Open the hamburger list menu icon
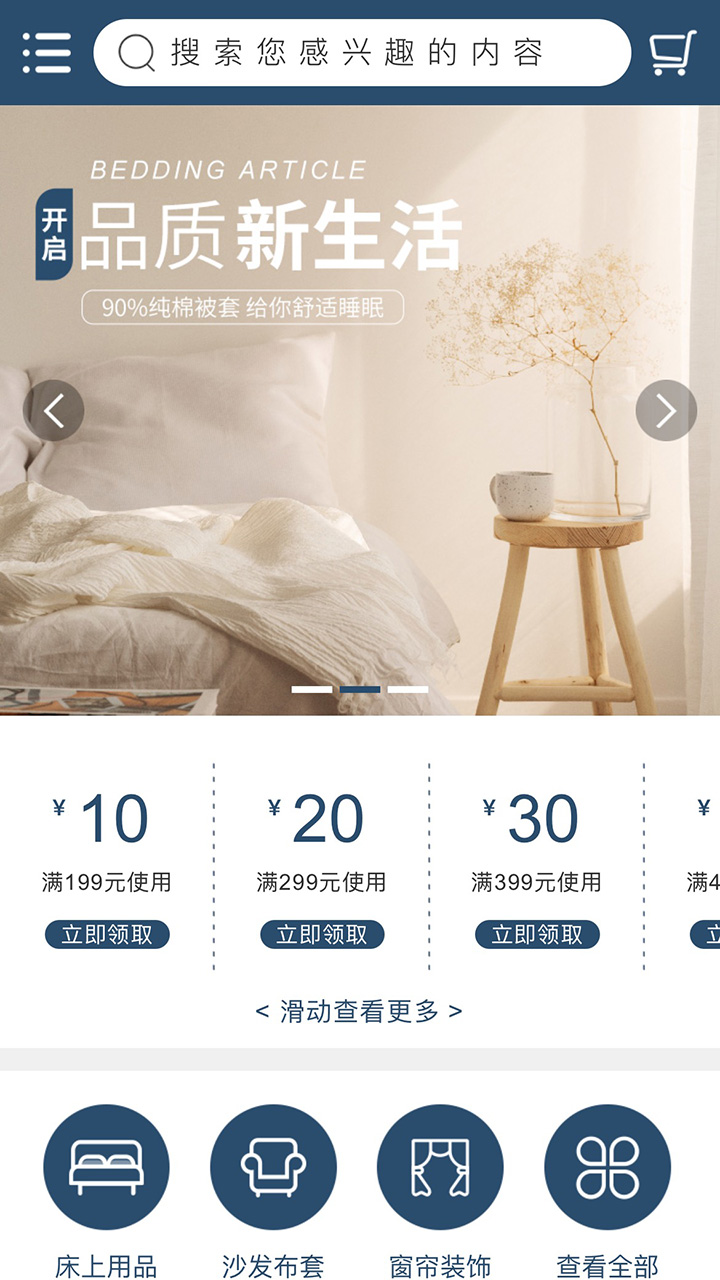The height and width of the screenshot is (1280, 720). [47, 53]
